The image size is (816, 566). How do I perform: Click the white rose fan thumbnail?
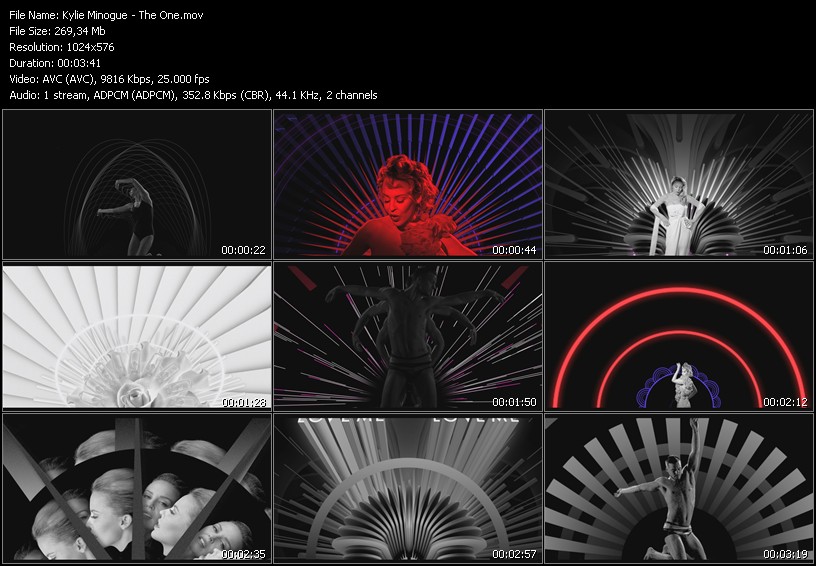coord(137,336)
